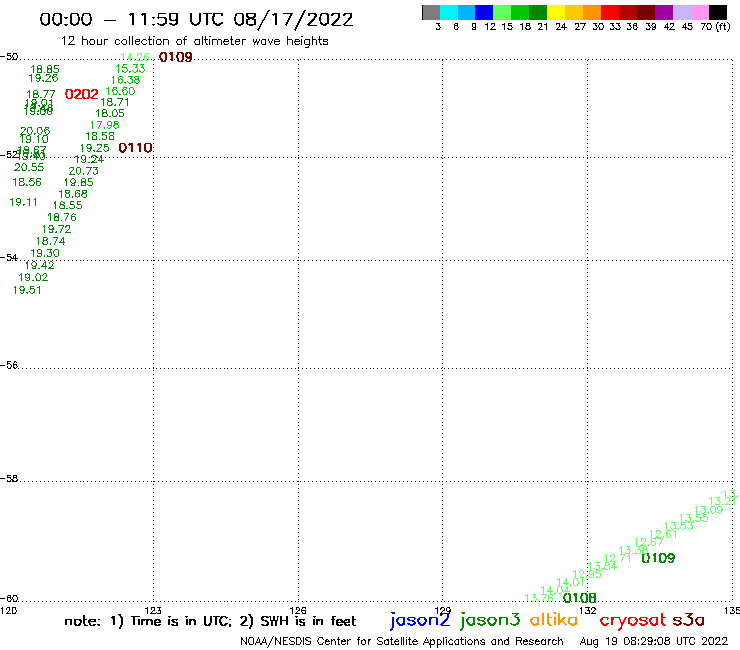Click the green '0108' time marker
The image size is (740, 650).
tap(580, 598)
